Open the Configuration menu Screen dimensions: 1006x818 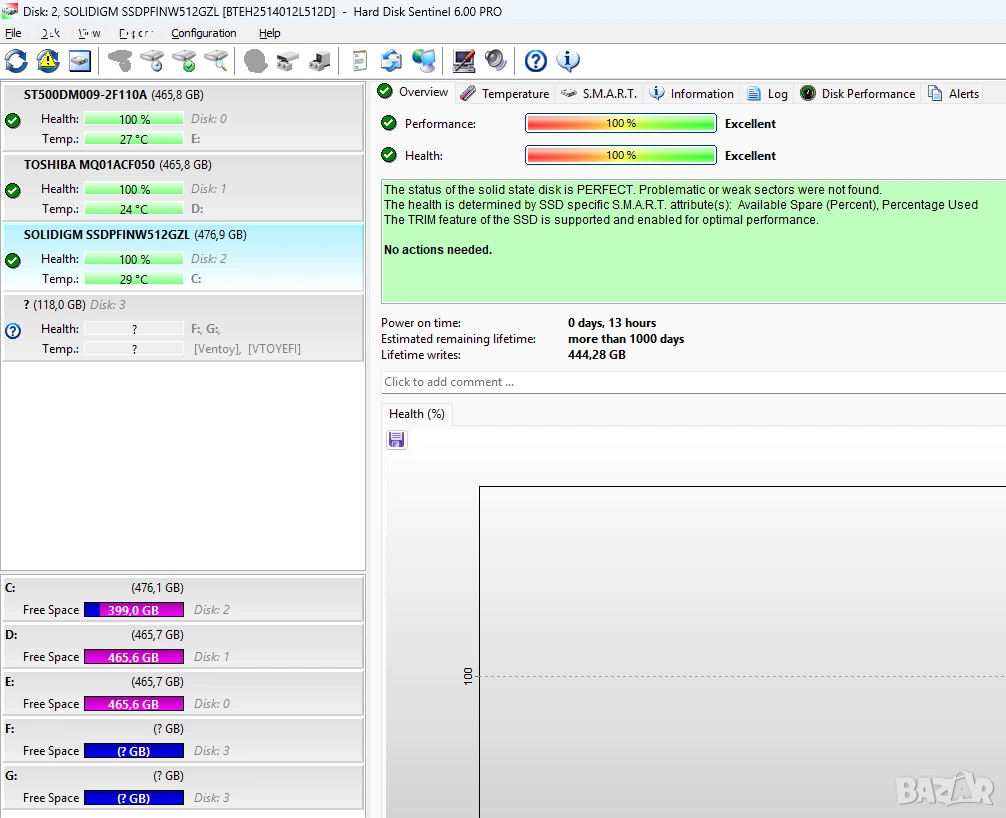(203, 33)
